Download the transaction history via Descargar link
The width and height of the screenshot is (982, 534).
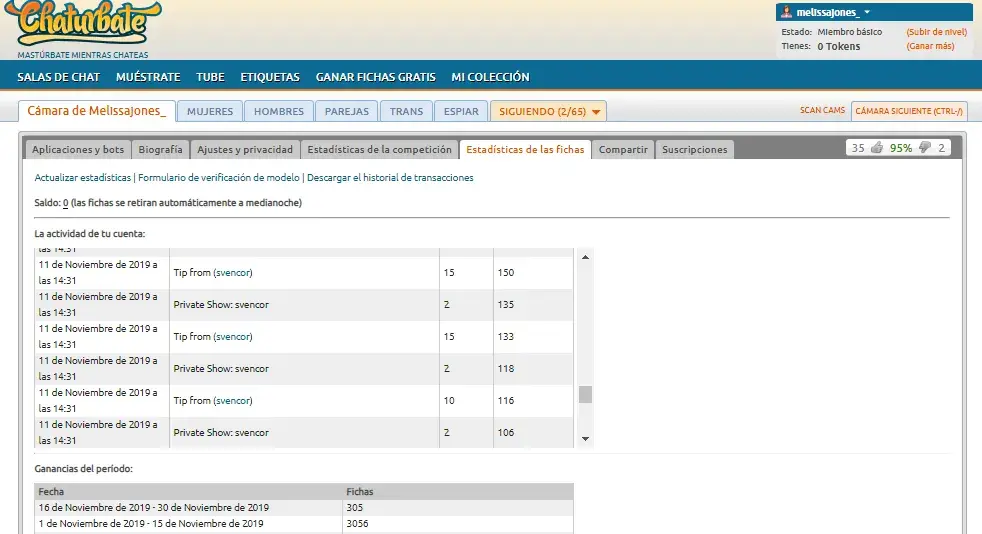pos(390,178)
